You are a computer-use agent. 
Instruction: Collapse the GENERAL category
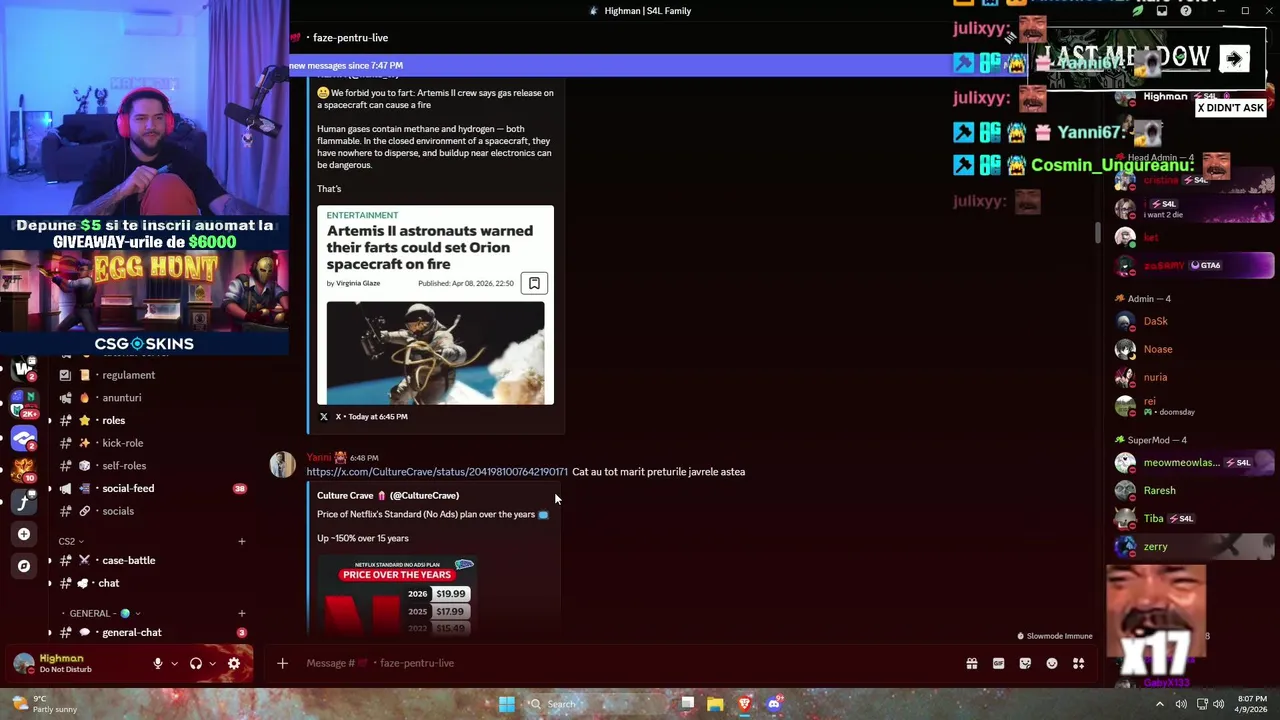click(104, 613)
